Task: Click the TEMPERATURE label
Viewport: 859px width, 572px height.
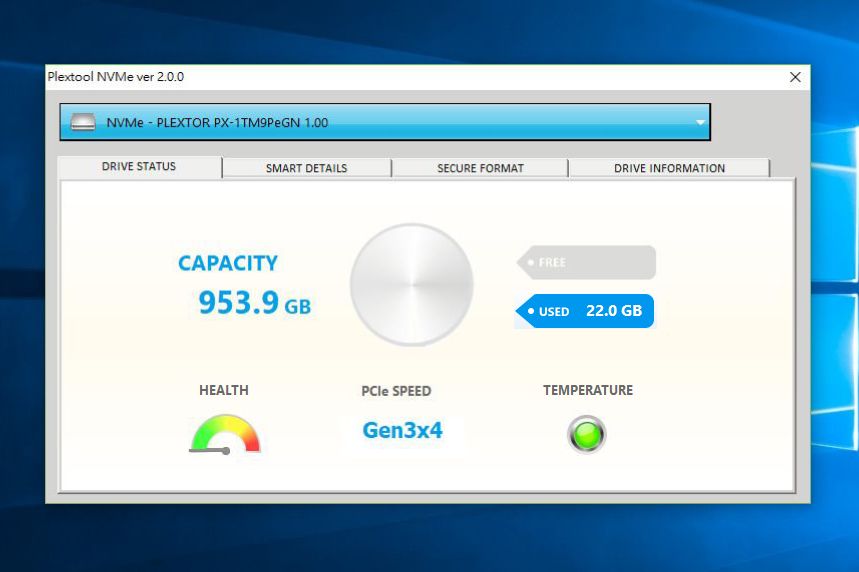Action: [588, 390]
